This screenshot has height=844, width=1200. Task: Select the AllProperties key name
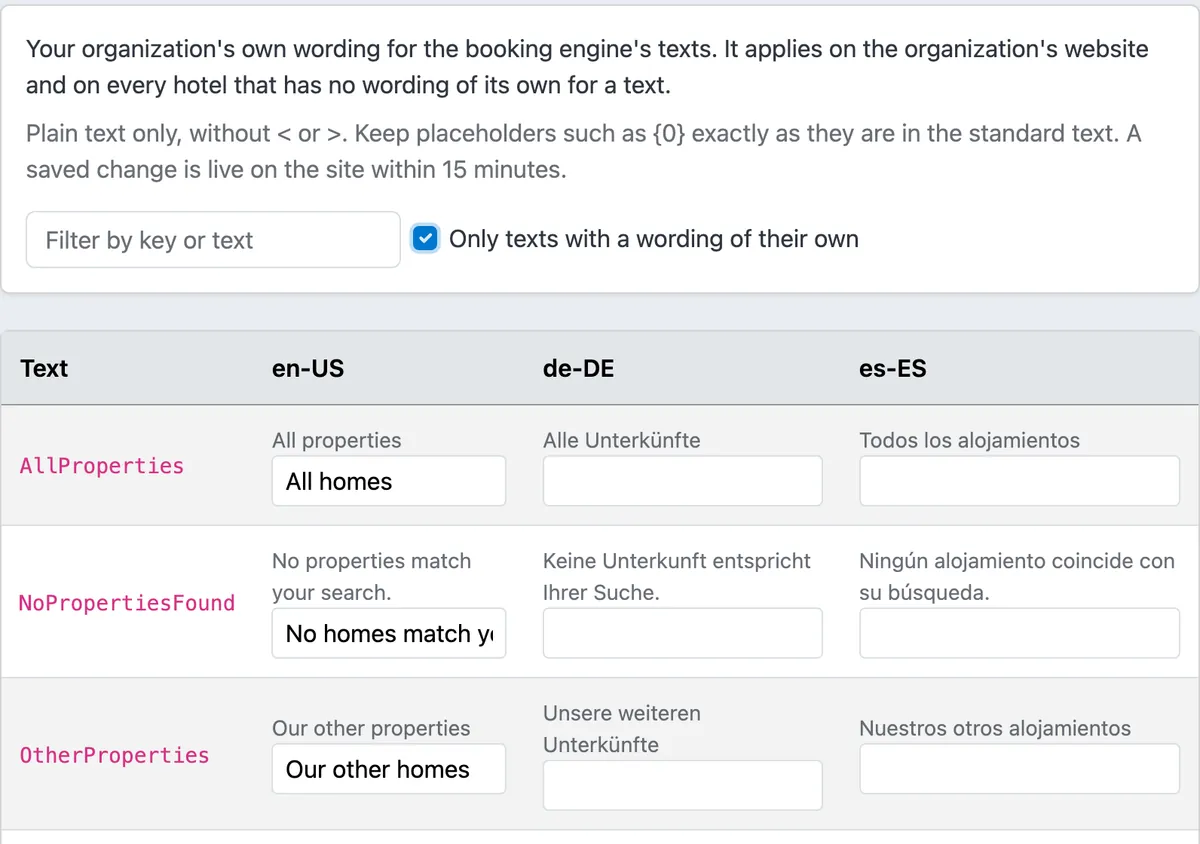(102, 466)
